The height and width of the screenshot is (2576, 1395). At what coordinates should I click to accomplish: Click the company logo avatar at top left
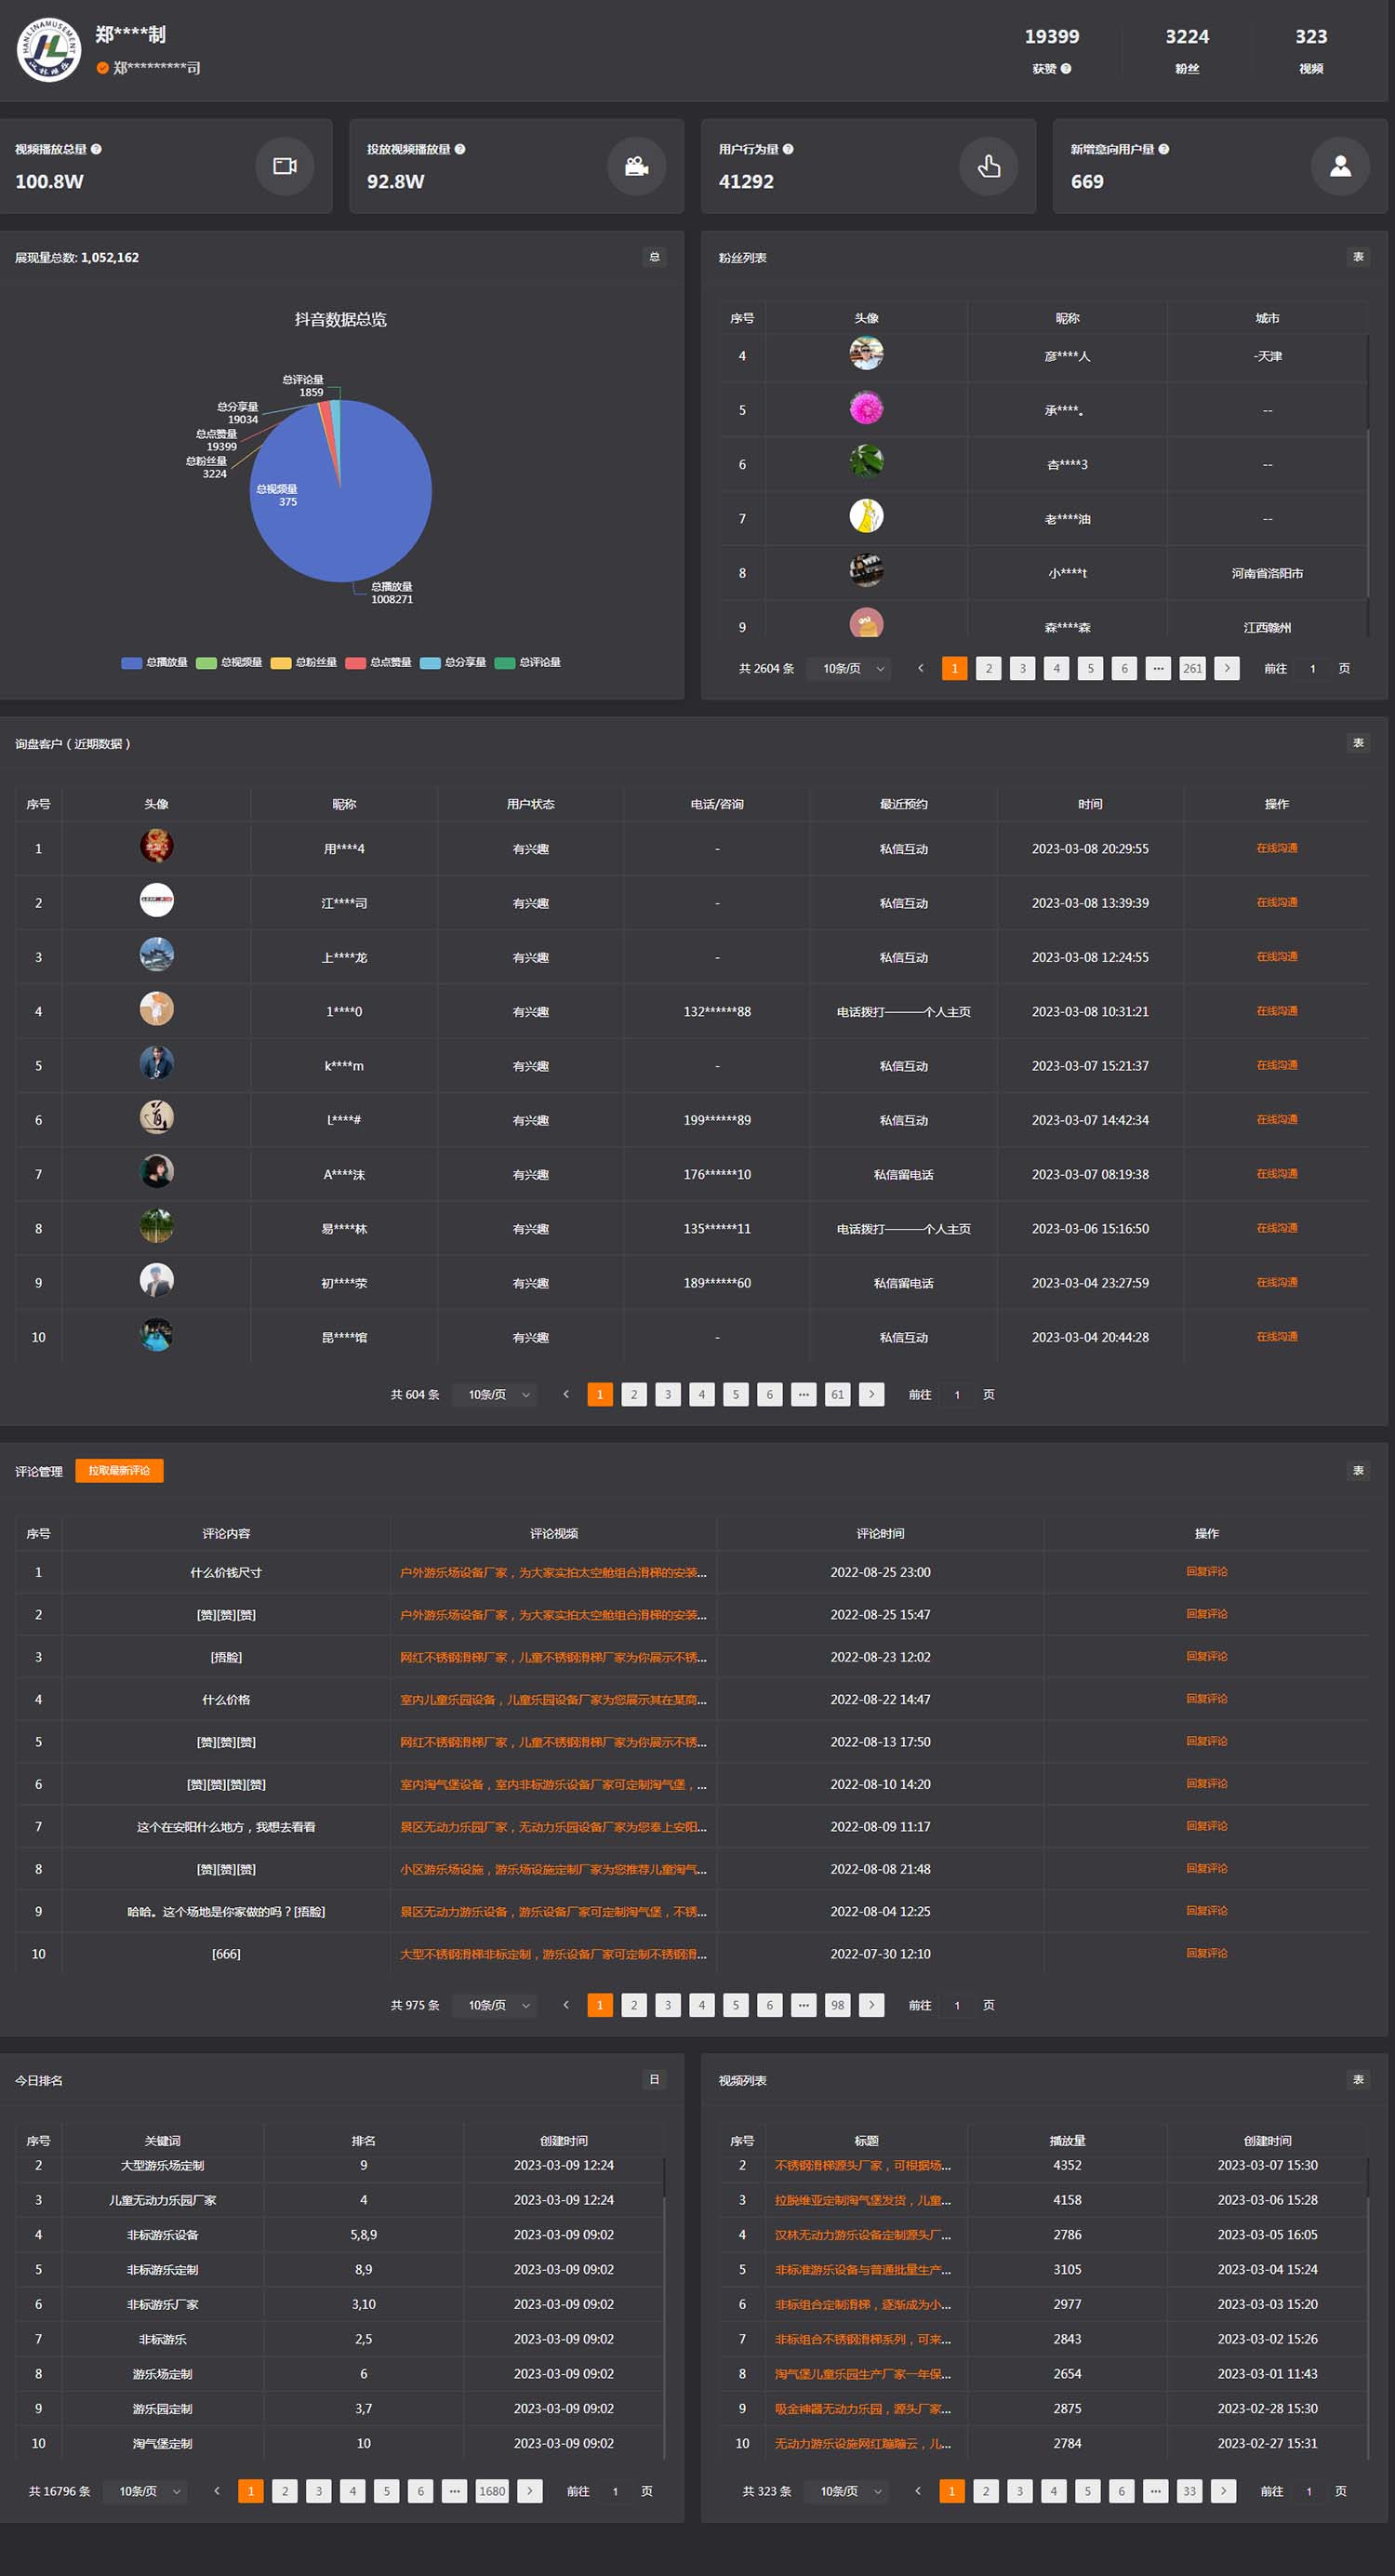49,49
